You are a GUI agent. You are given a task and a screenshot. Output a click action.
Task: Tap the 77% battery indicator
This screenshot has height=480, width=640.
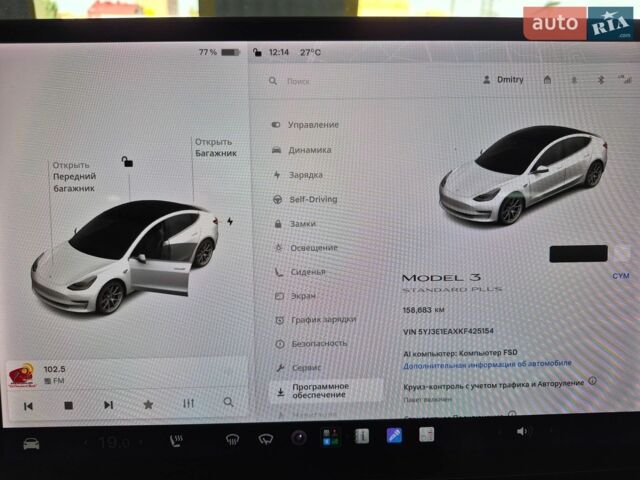[219, 52]
